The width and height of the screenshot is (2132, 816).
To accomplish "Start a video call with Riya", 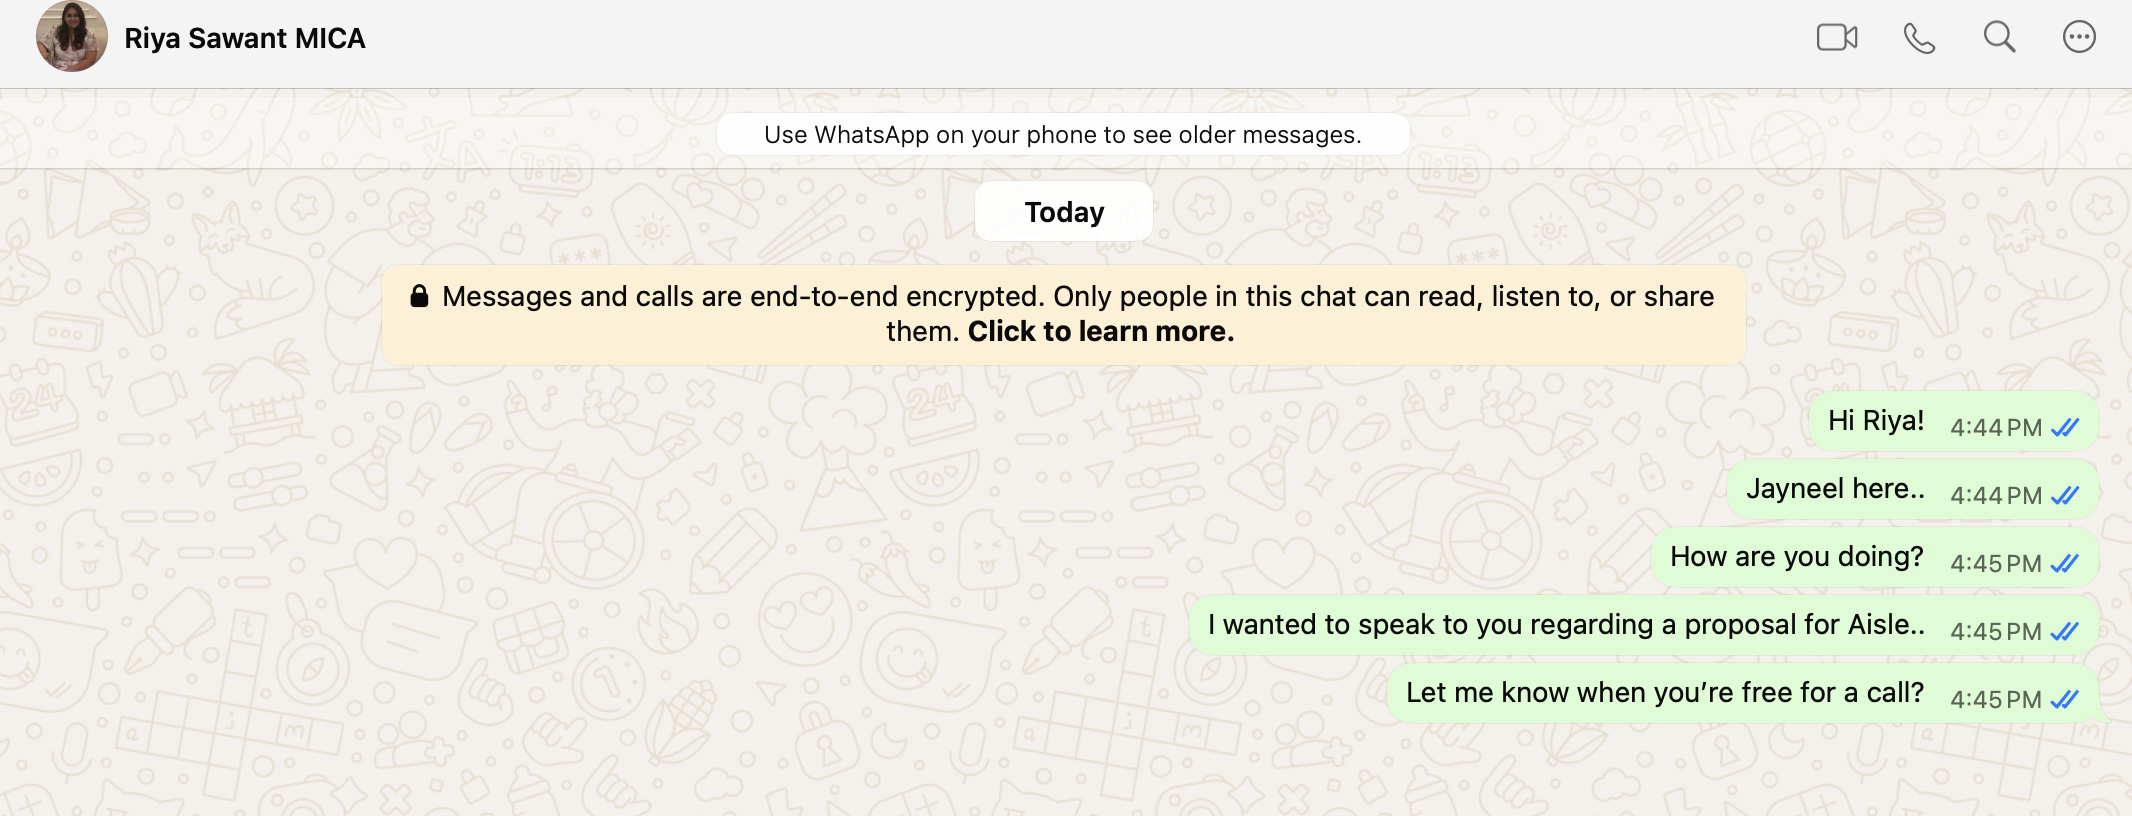I will [x=1837, y=38].
